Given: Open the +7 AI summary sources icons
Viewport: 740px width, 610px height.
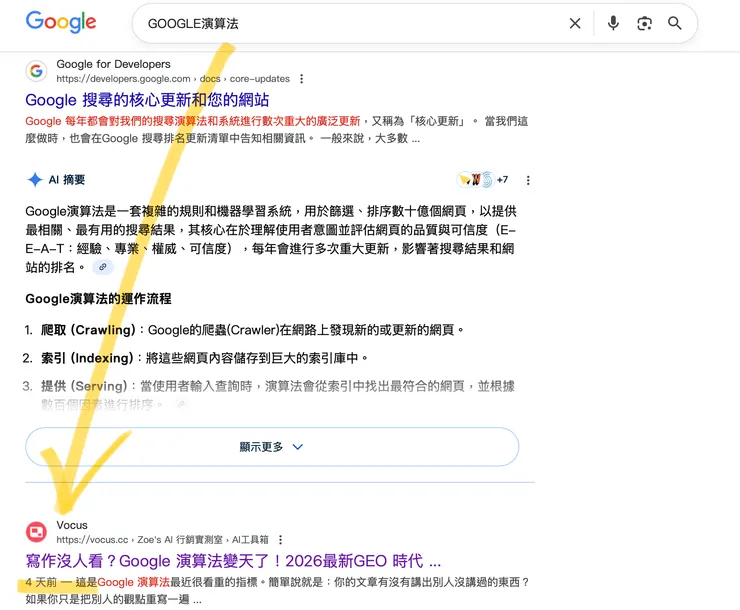Looking at the screenshot, I should click(x=482, y=180).
